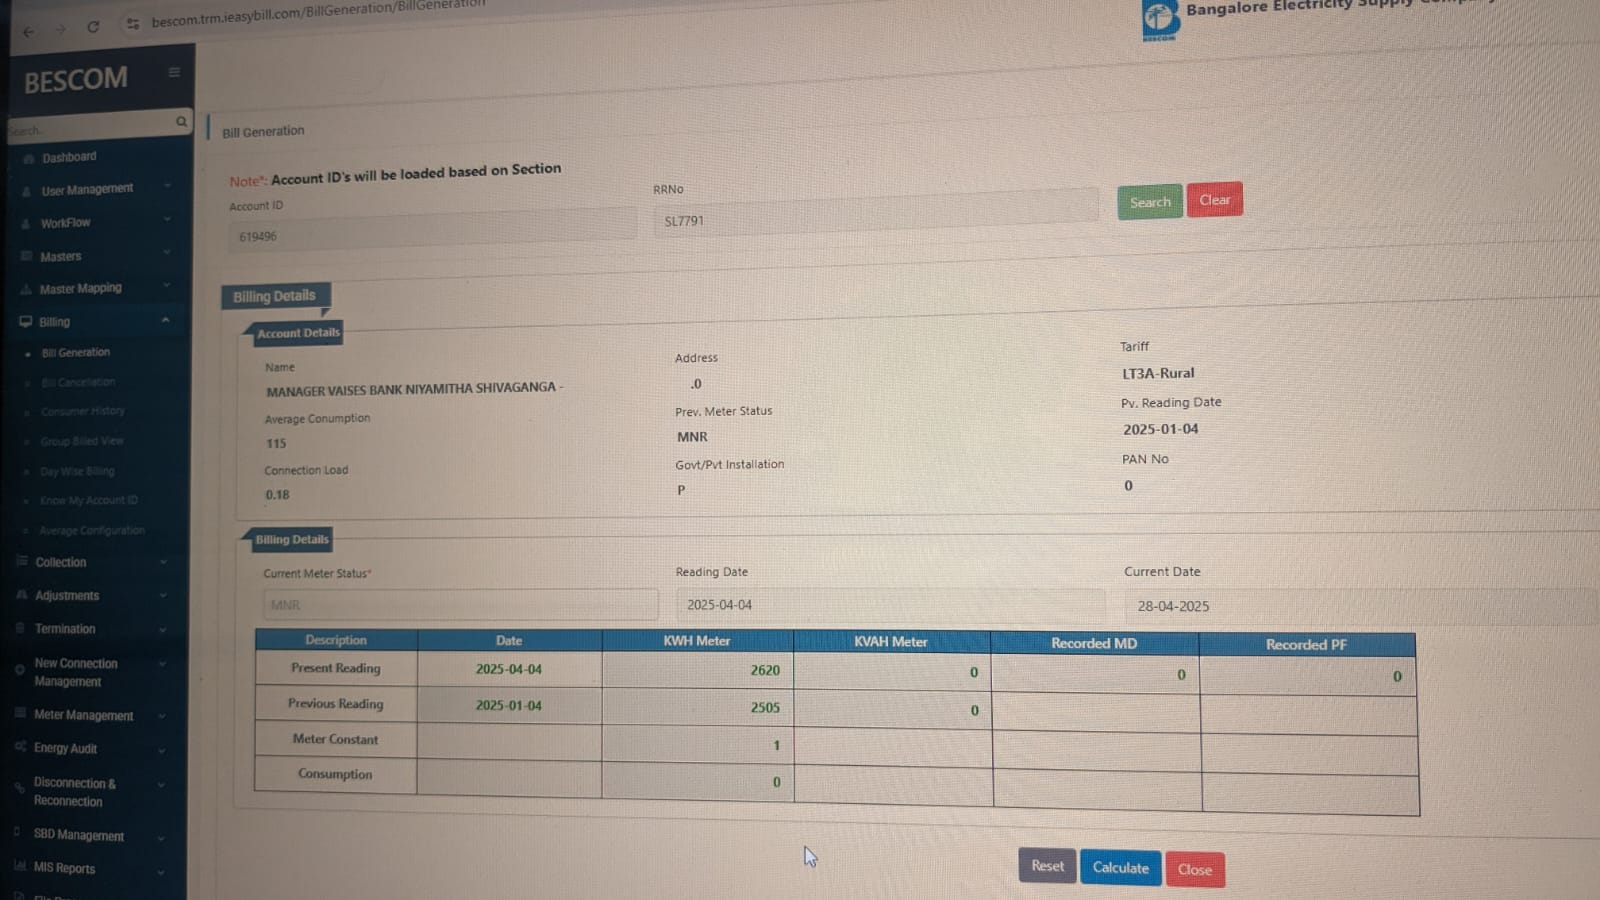
Task: Expand Master Mapping menu chevron
Action: point(166,286)
